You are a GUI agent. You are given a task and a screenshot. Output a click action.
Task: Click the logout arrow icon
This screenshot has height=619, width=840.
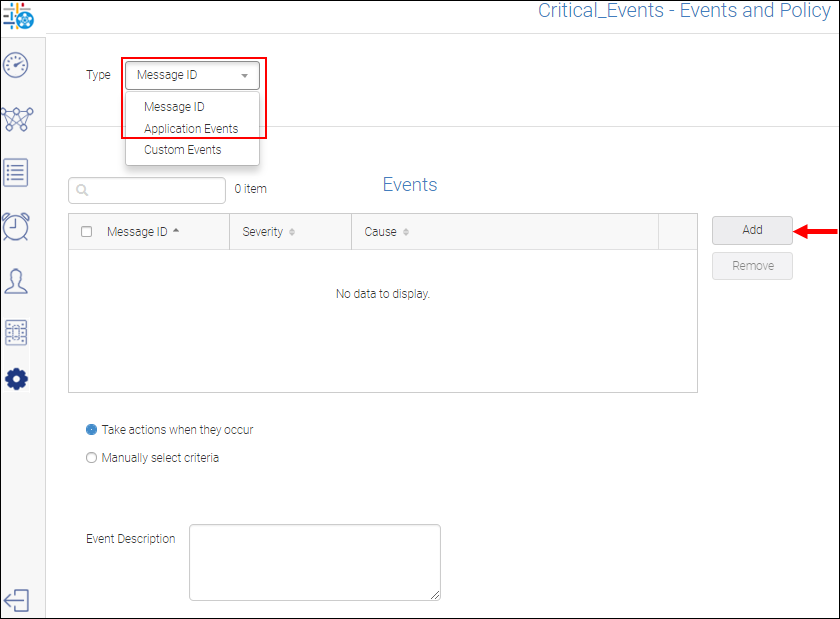coord(17,600)
